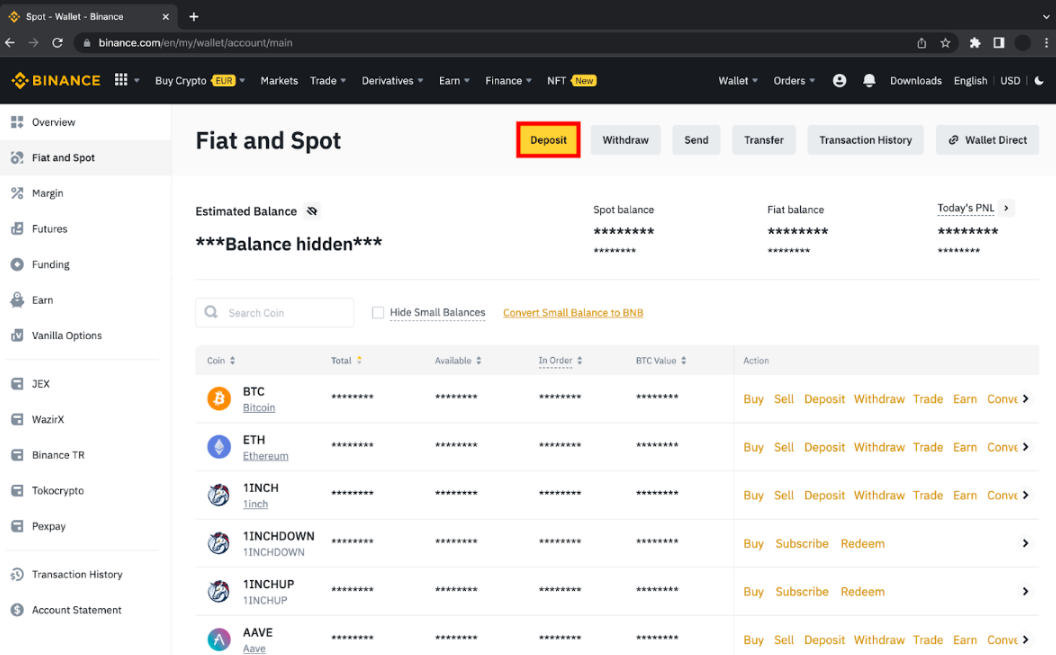Viewport: 1056px width, 655px height.
Task: Click the Transaction History sidebar icon
Action: click(18, 574)
